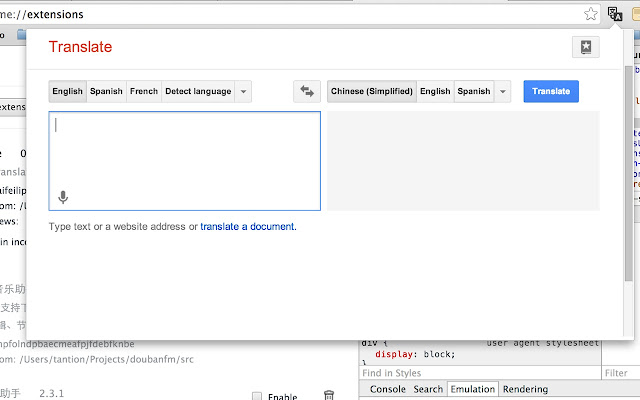Switch to DevTools Search tab
Image resolution: width=640 pixels, height=400 pixels.
pos(428,389)
